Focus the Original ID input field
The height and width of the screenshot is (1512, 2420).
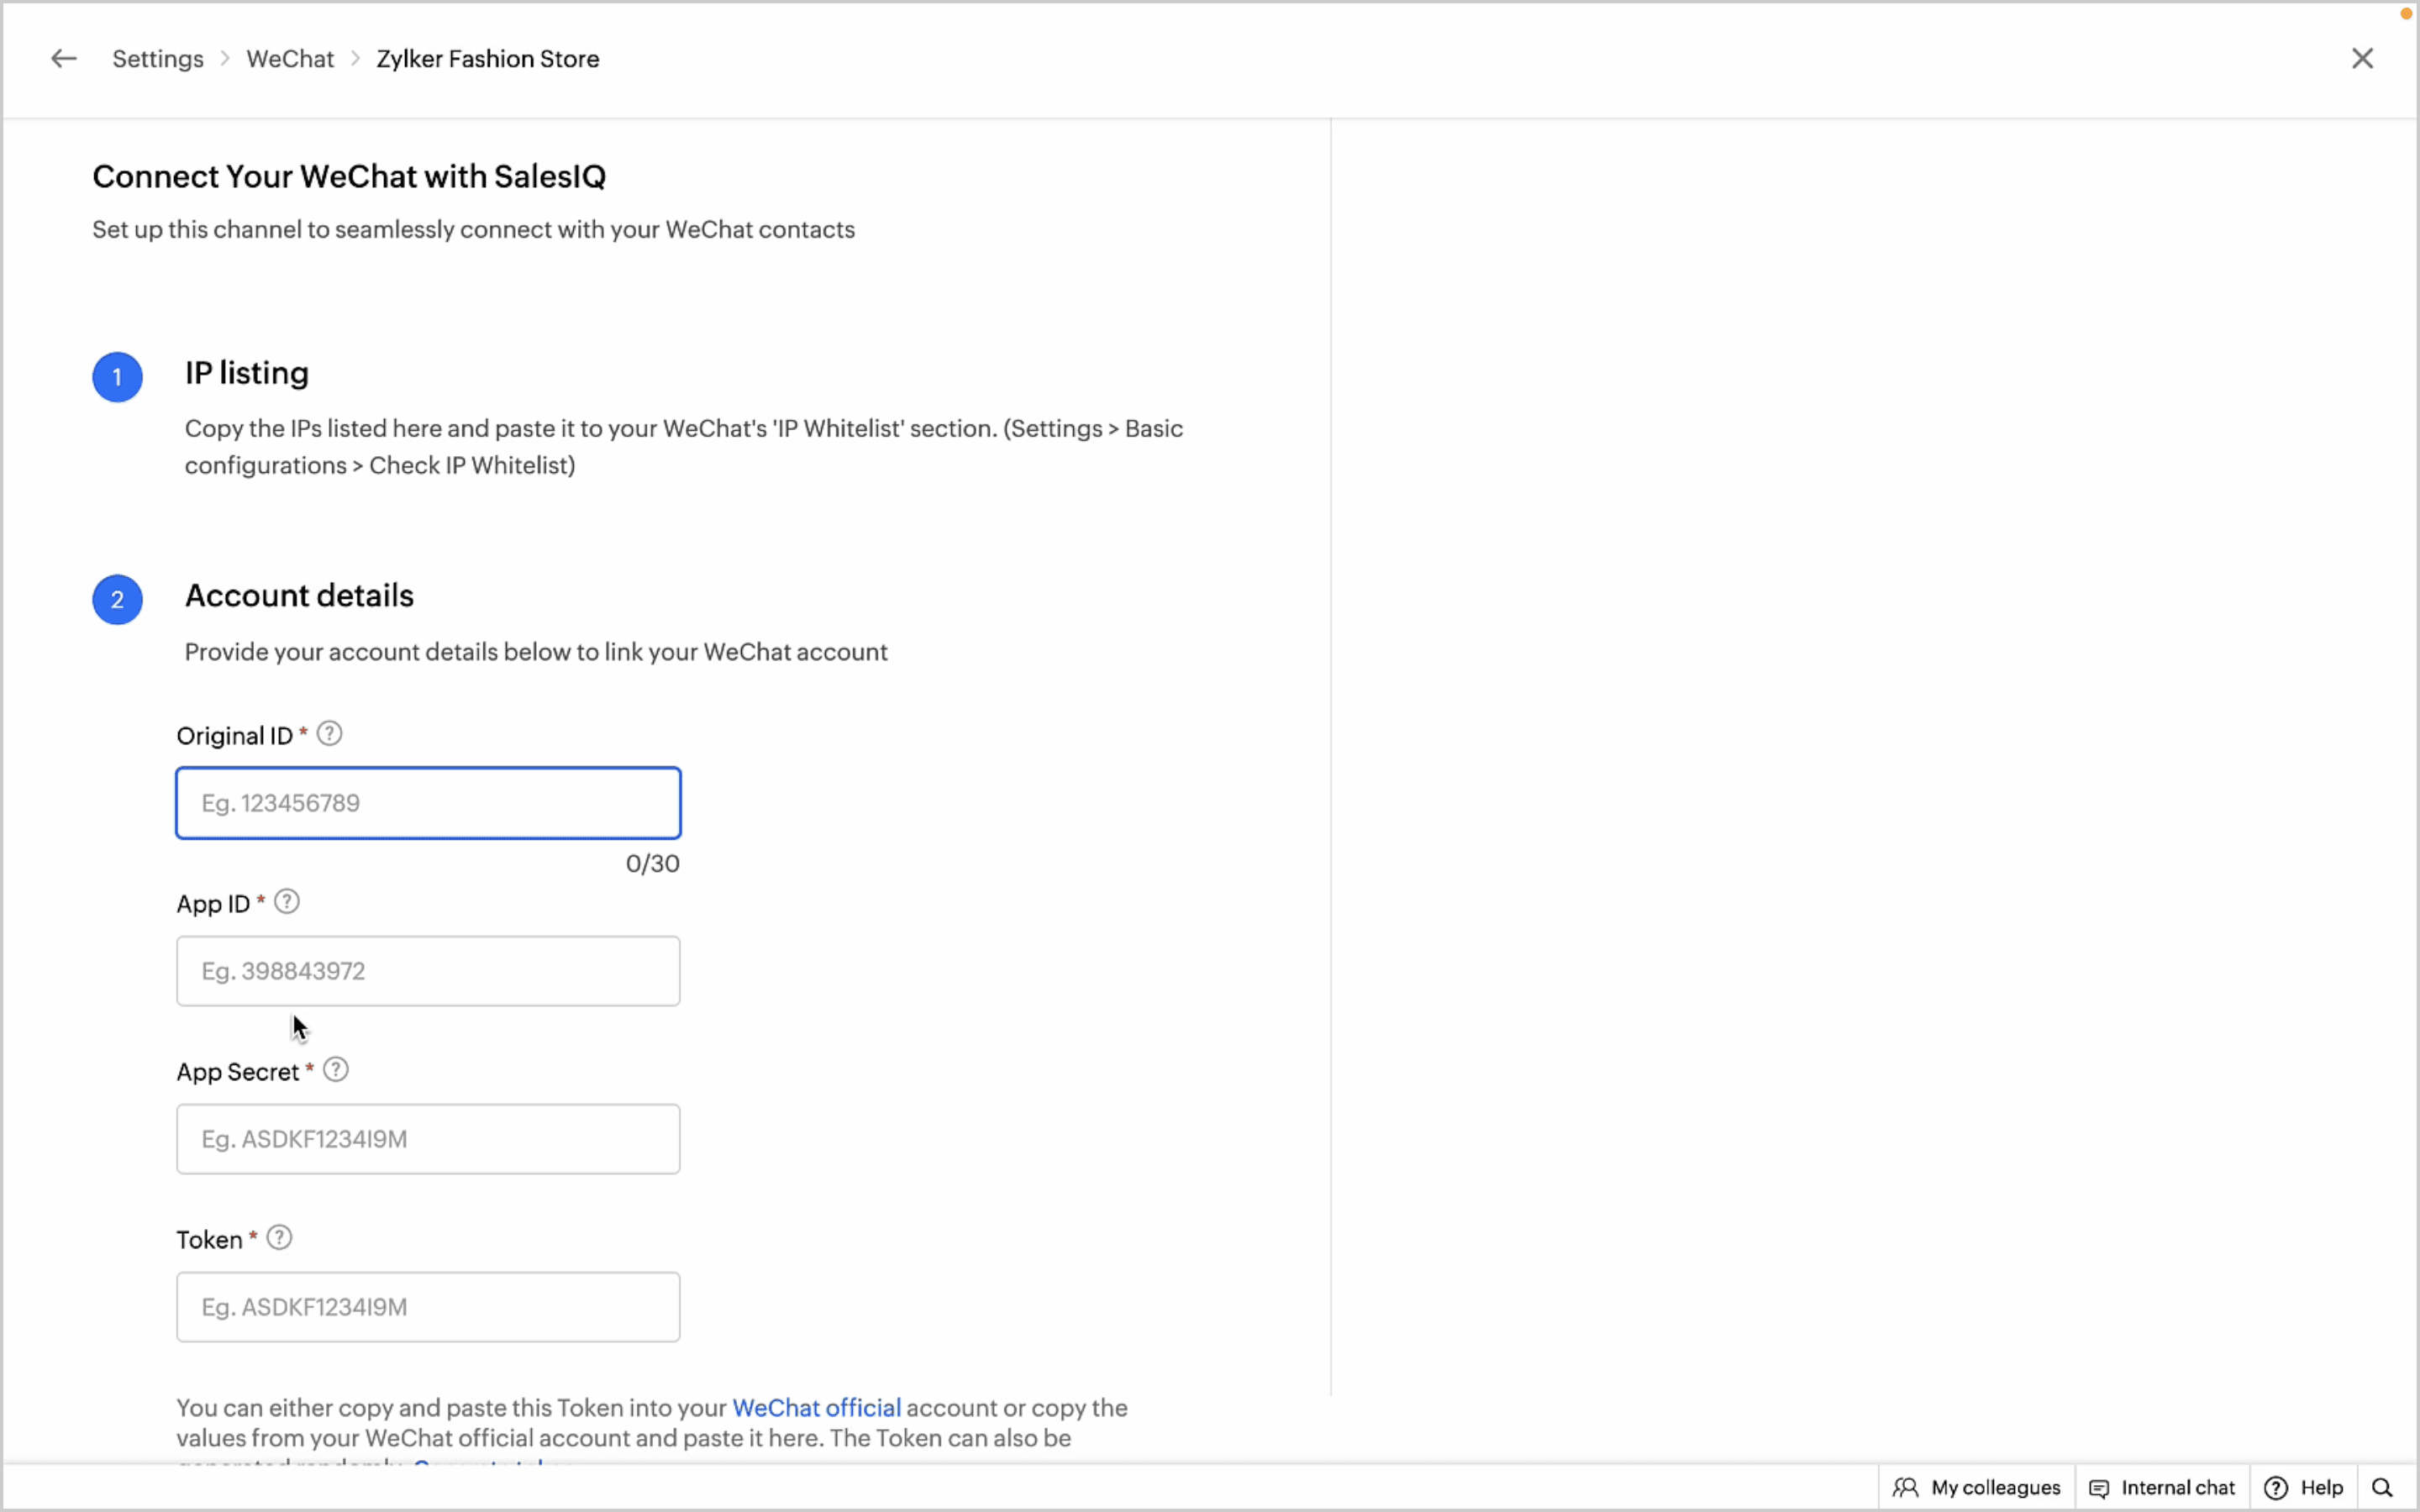[428, 803]
